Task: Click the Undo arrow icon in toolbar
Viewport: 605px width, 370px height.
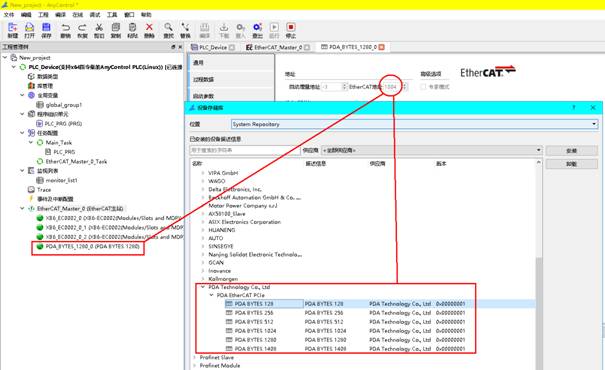Action: point(66,27)
